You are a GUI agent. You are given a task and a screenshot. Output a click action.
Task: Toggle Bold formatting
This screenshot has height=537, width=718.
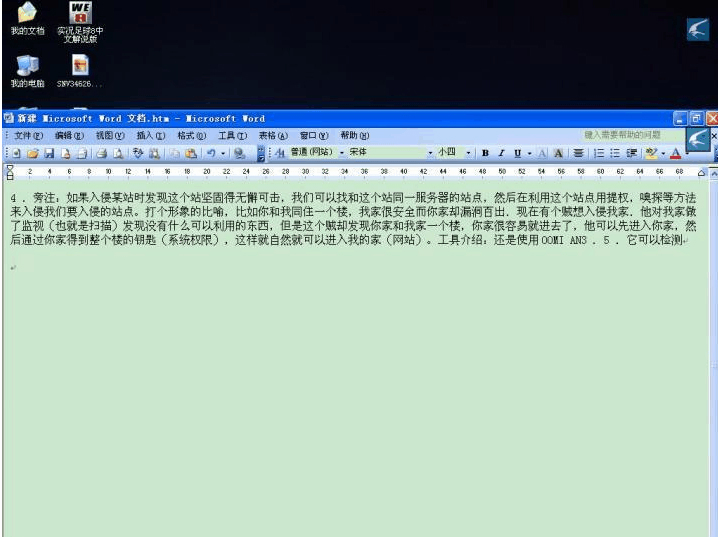(485, 153)
